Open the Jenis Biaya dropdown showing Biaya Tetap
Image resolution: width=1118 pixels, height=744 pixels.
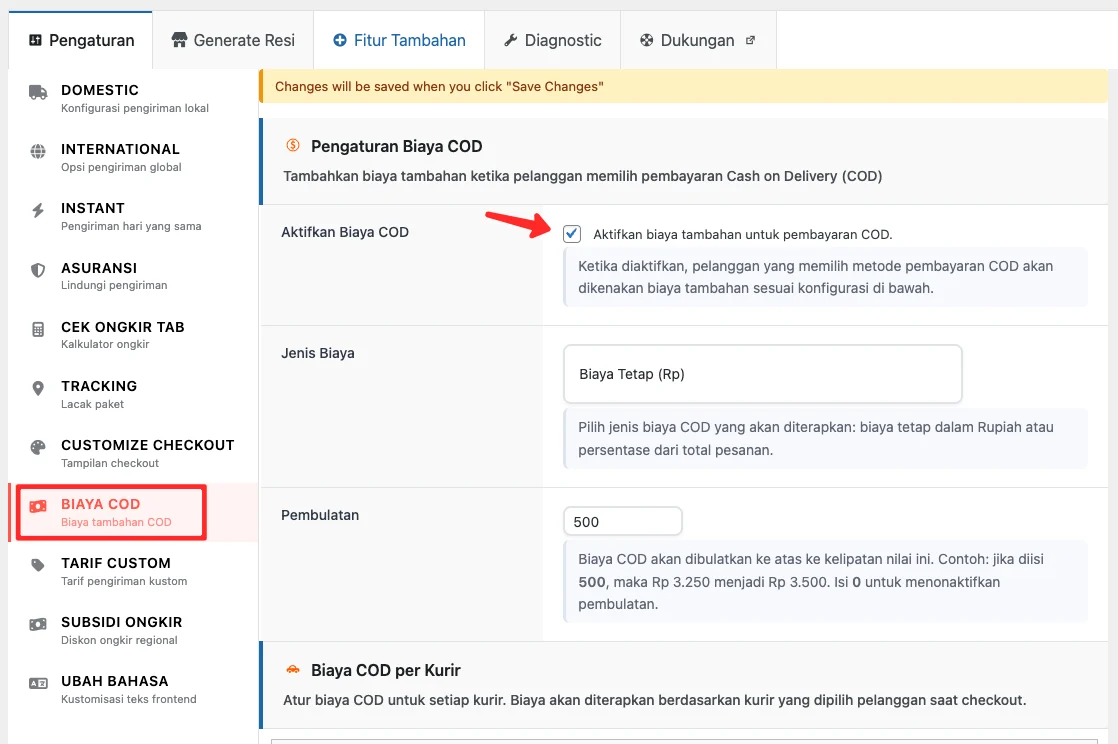coord(762,374)
